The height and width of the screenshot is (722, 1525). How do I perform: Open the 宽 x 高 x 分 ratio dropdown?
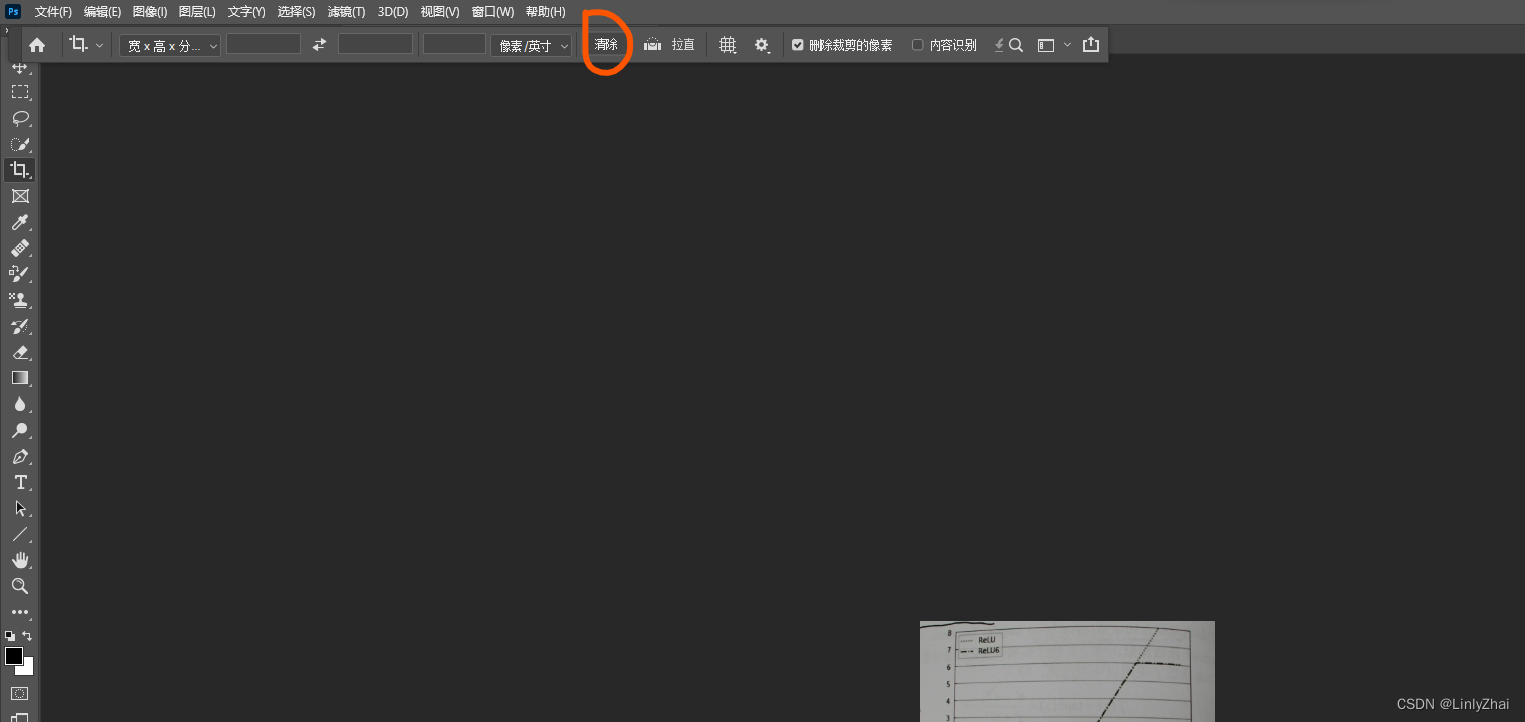170,45
